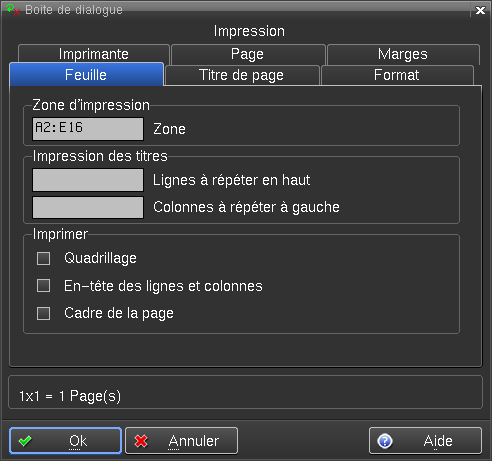The height and width of the screenshot is (461, 492).
Task: Close the dialog with the title bar X
Action: [x=480, y=10]
